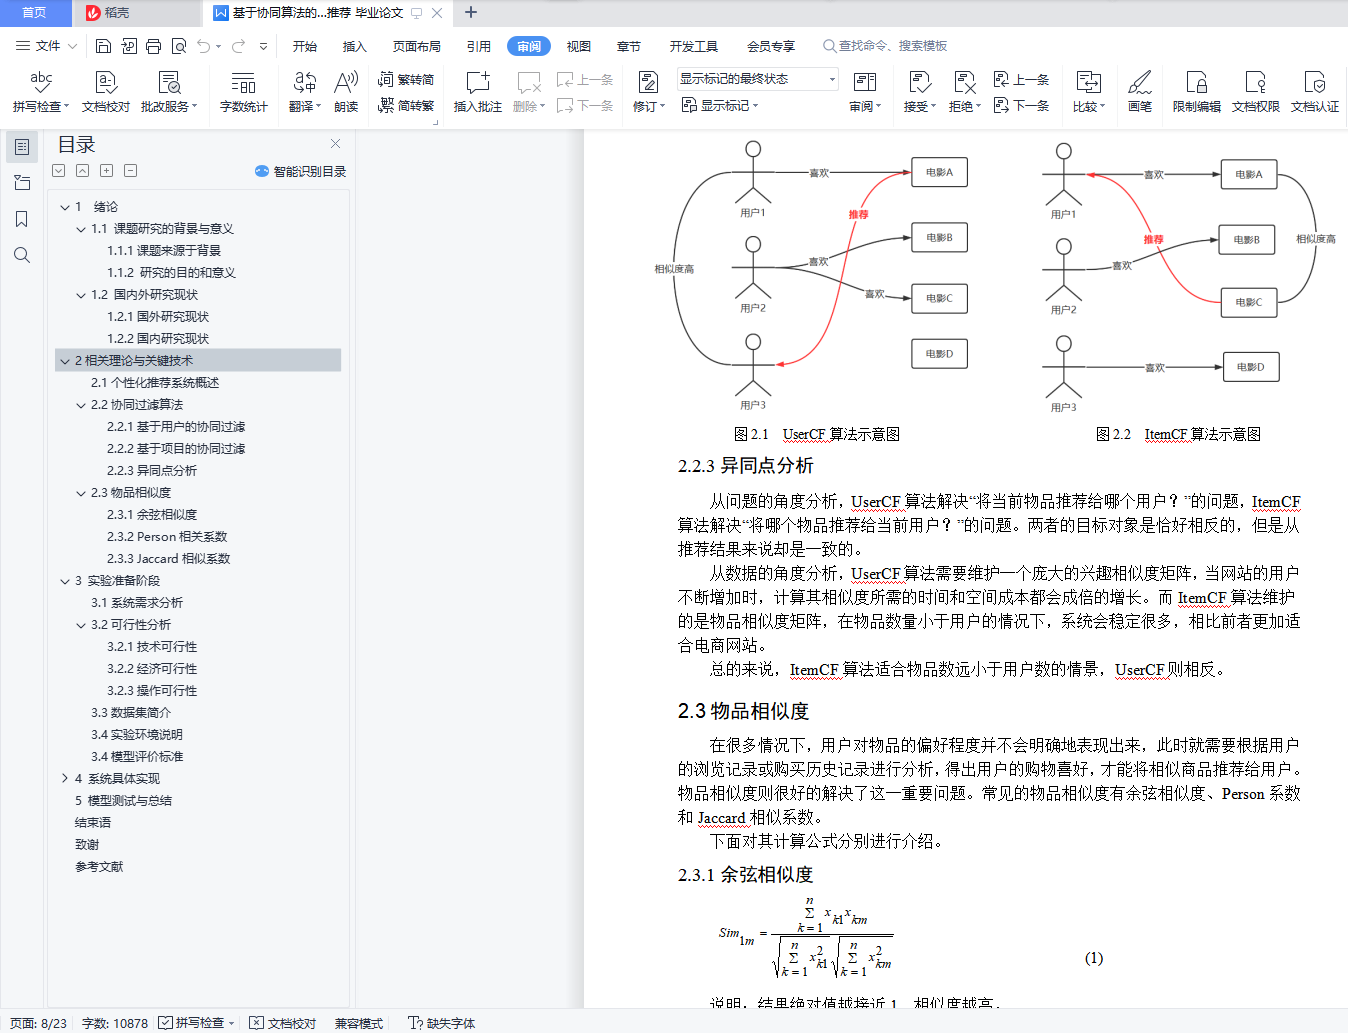Start the 朗读 read-aloud tool
The width and height of the screenshot is (1348, 1033).
(x=346, y=91)
